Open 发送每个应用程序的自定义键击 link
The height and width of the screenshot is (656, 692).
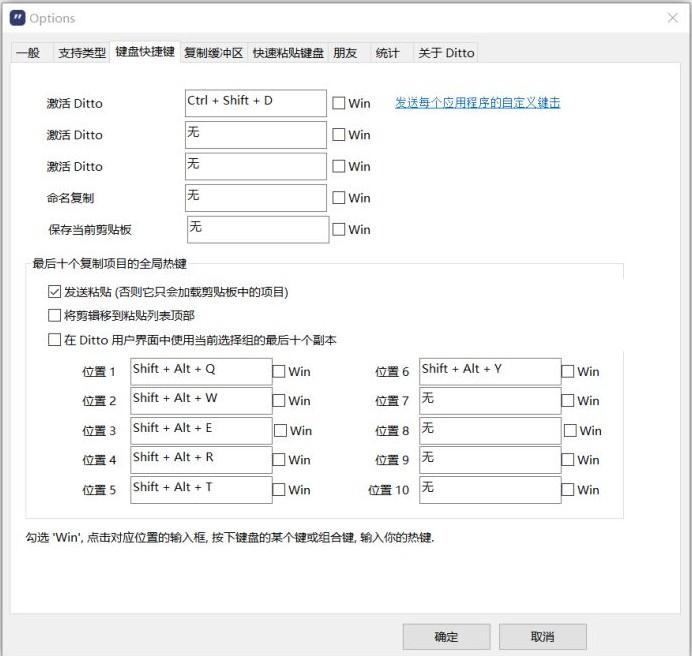pos(477,103)
